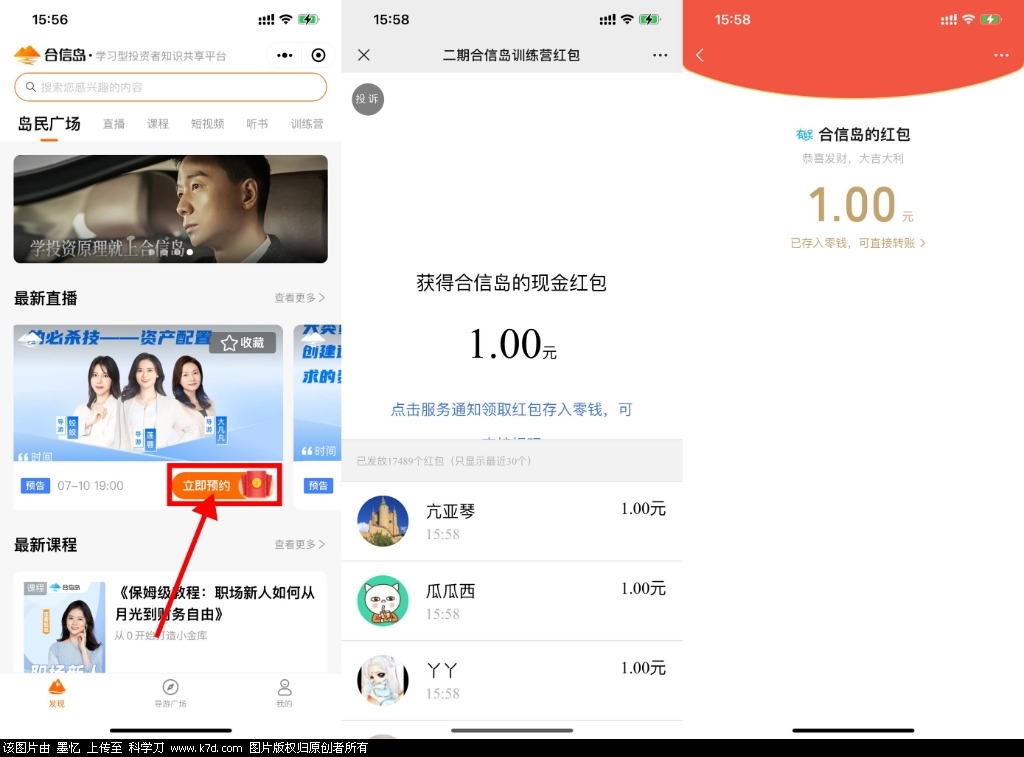Select the 岛民广场 tab

[x=49, y=123]
